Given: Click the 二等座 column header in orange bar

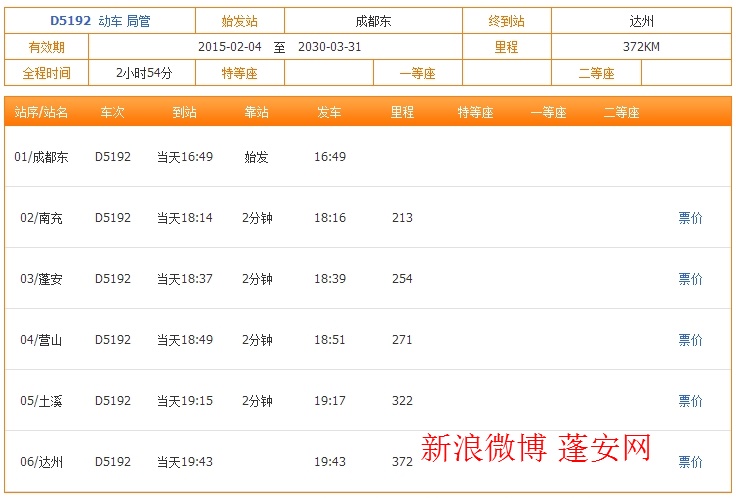Looking at the screenshot, I should [x=621, y=113].
